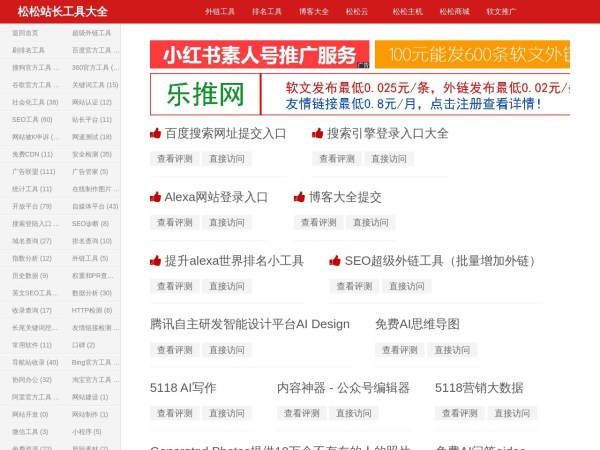Select 社会化工具 (38) sidebar category
This screenshot has width=600, height=450.
35,102
